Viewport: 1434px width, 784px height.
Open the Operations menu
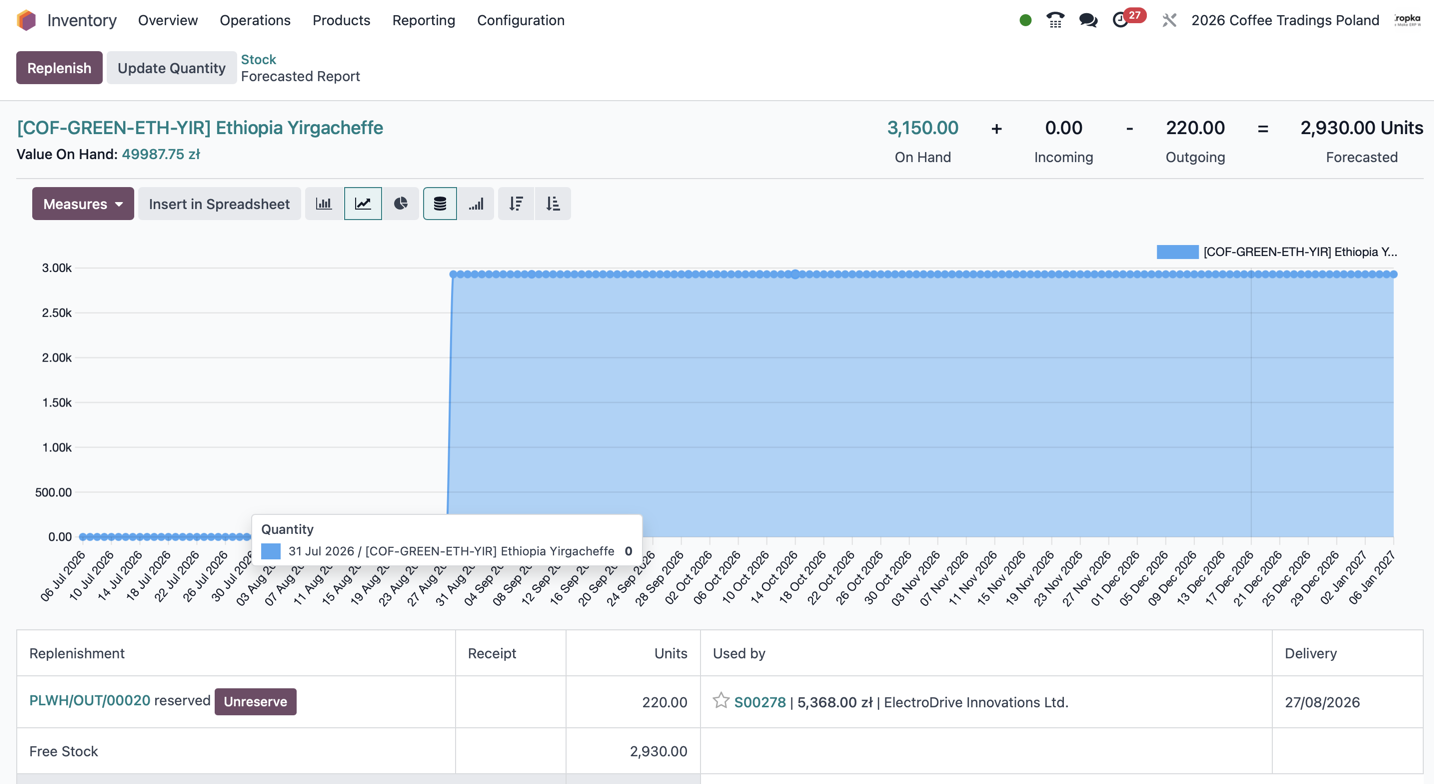coord(255,20)
